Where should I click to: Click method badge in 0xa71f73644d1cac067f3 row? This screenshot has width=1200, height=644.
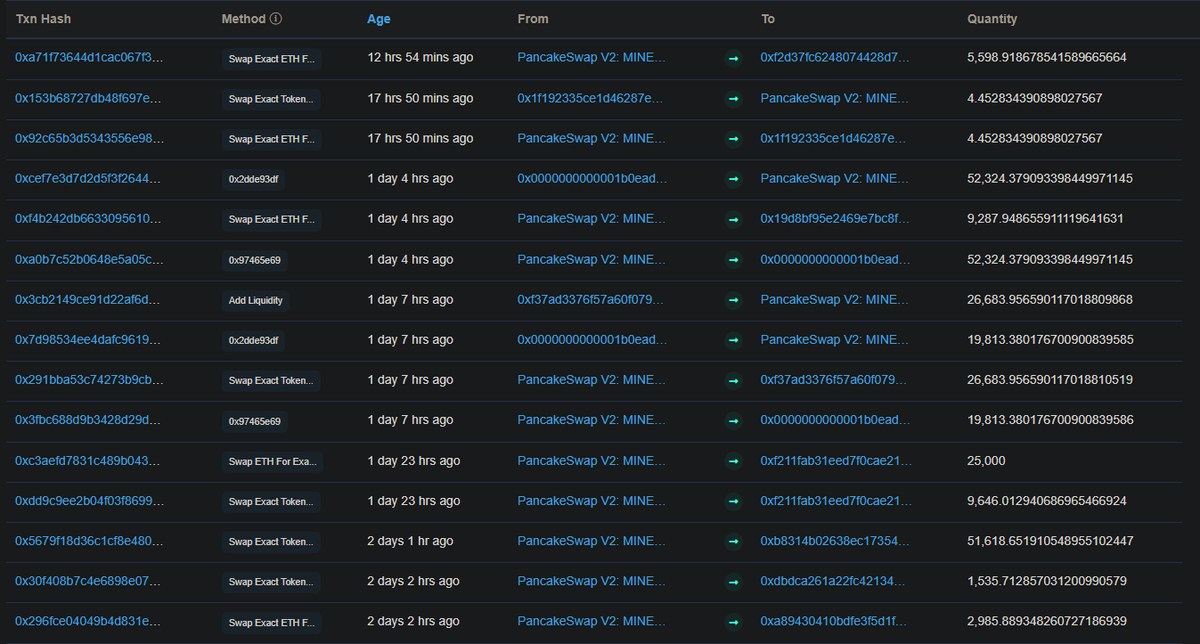click(271, 59)
